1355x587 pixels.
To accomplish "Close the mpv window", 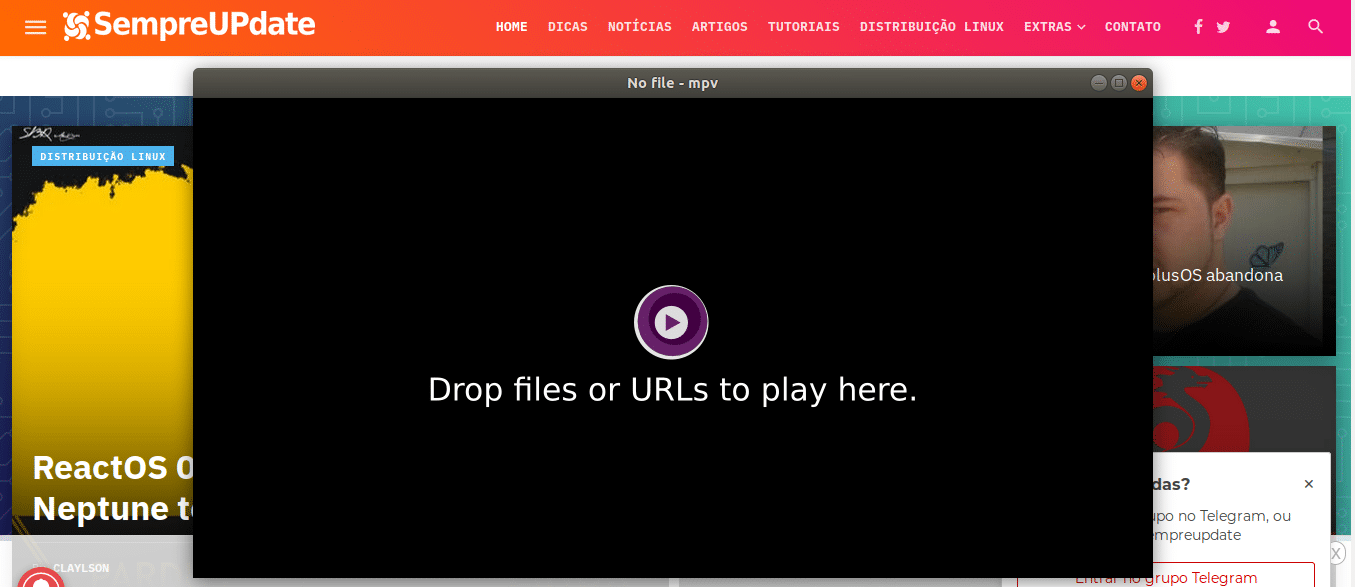I will [1138, 83].
